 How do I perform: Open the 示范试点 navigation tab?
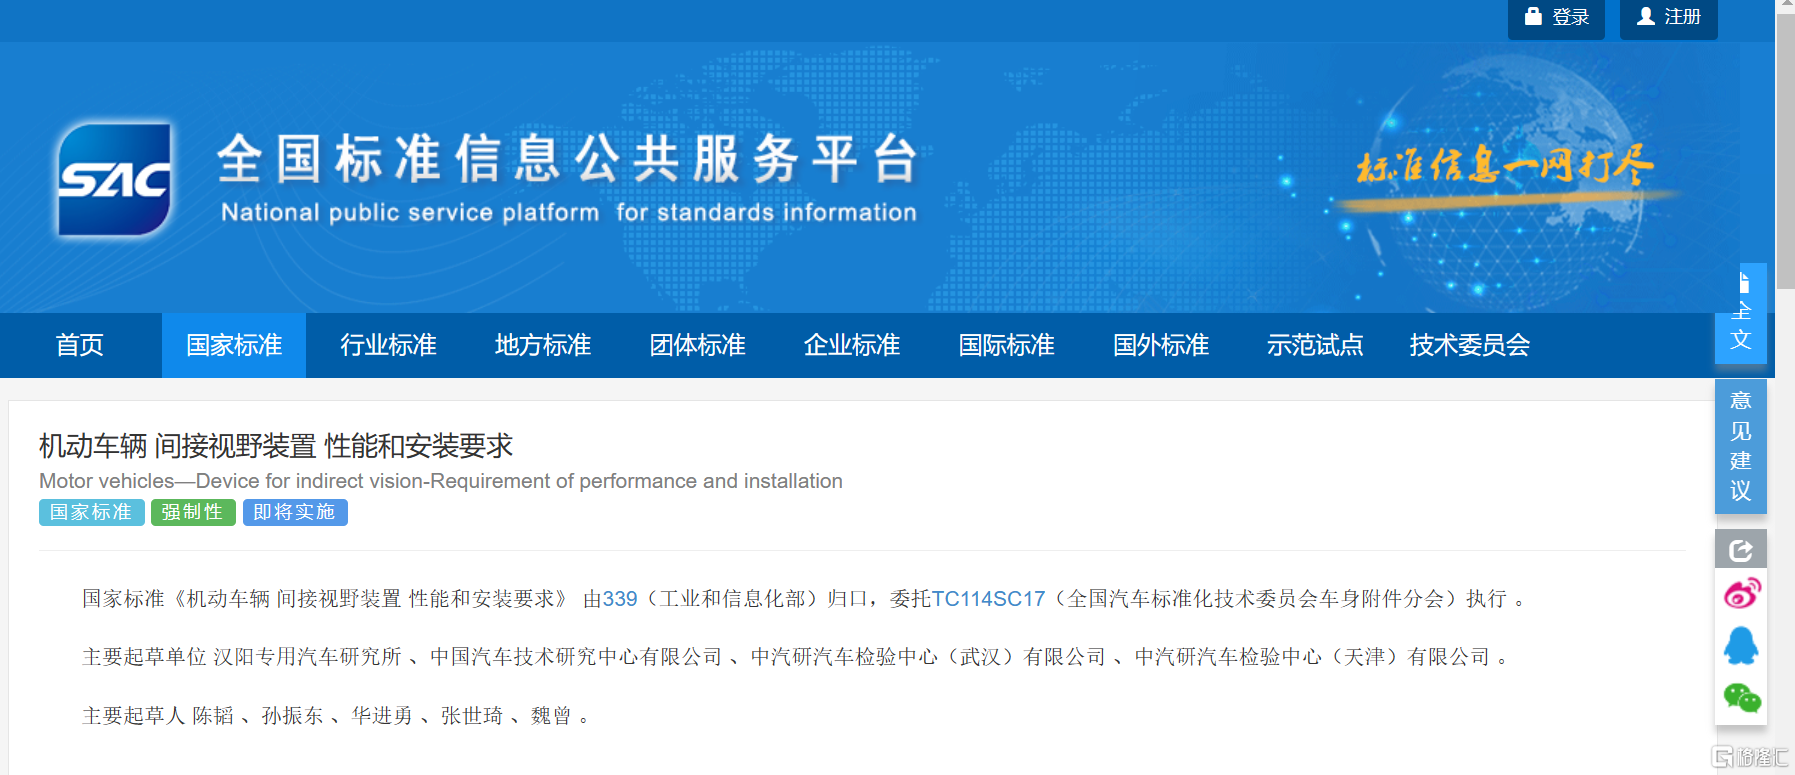tap(1315, 345)
